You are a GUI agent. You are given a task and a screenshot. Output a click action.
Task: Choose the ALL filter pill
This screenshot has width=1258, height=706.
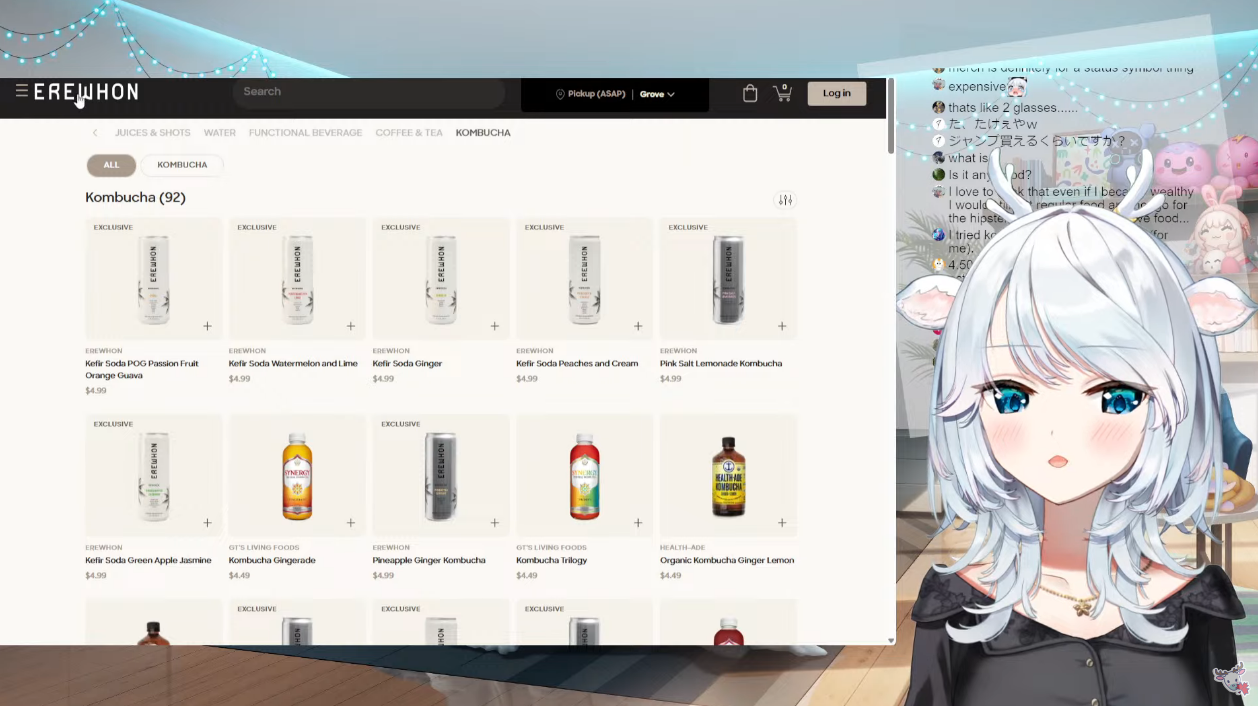pos(111,165)
